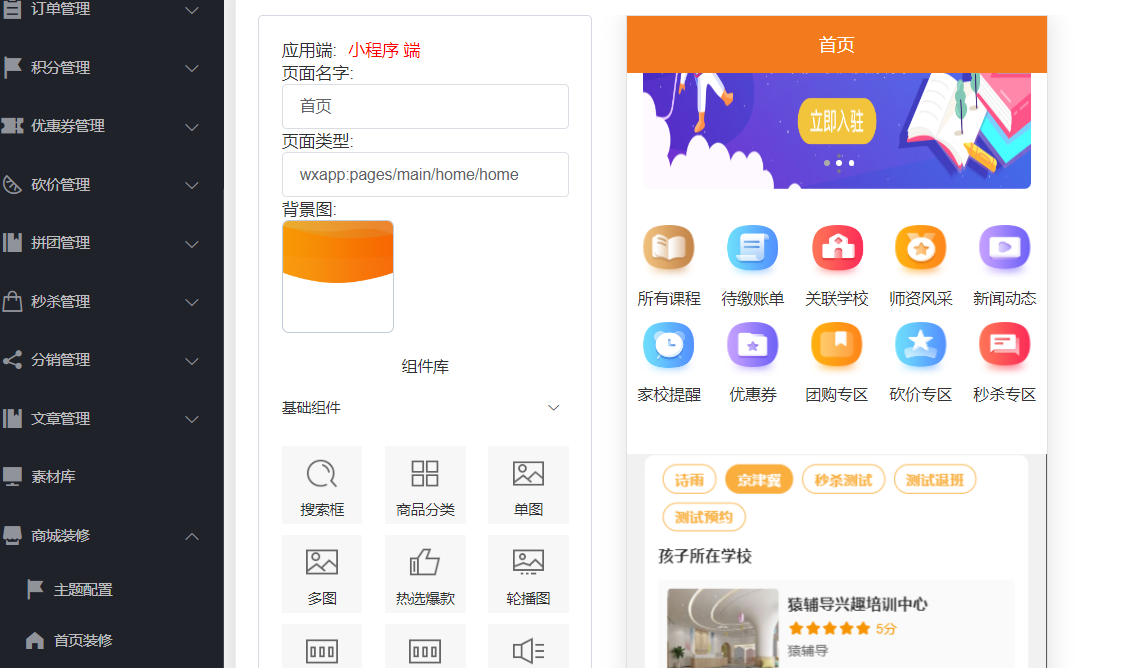Open 所有课程 in phone preview
Screen dimensions: 1133x668
(668, 265)
